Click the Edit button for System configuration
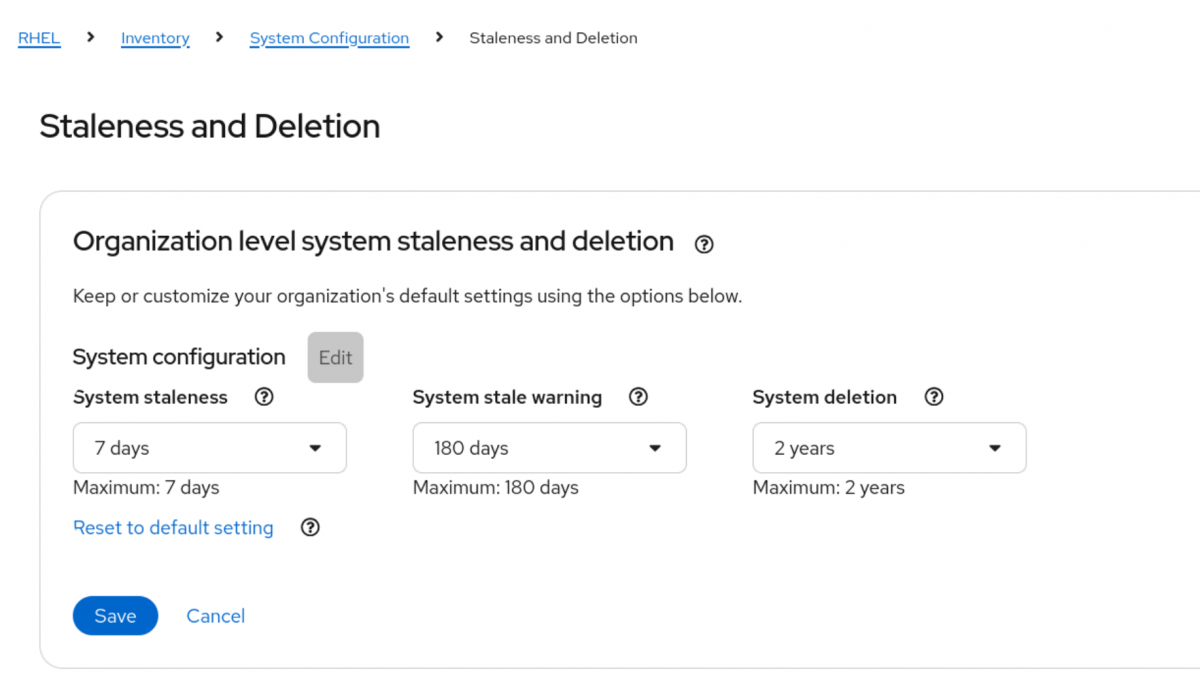1200x693 pixels. point(335,357)
